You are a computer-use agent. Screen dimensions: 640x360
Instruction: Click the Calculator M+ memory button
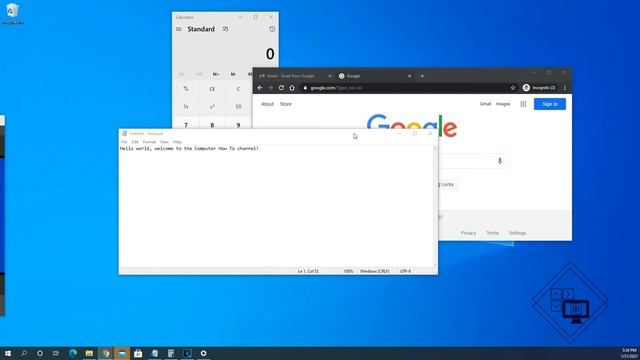coord(216,74)
